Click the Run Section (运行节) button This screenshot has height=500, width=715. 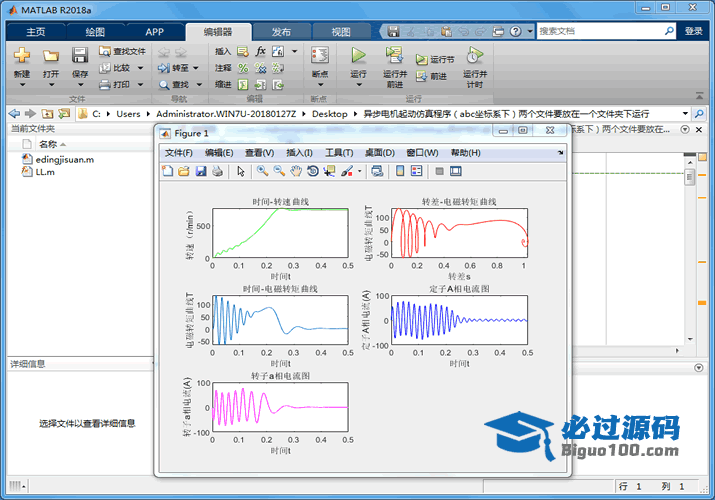click(435, 60)
